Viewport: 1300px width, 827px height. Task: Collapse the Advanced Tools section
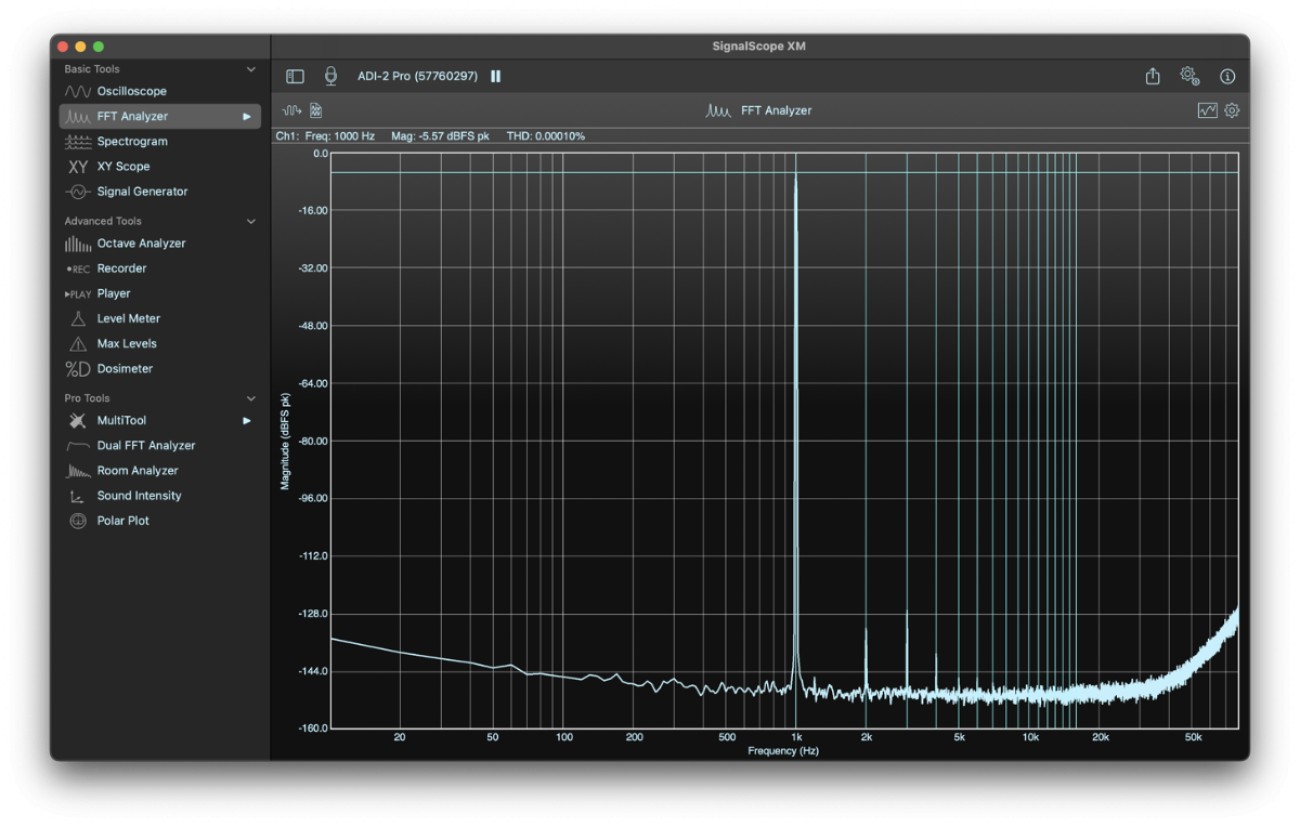(x=251, y=222)
